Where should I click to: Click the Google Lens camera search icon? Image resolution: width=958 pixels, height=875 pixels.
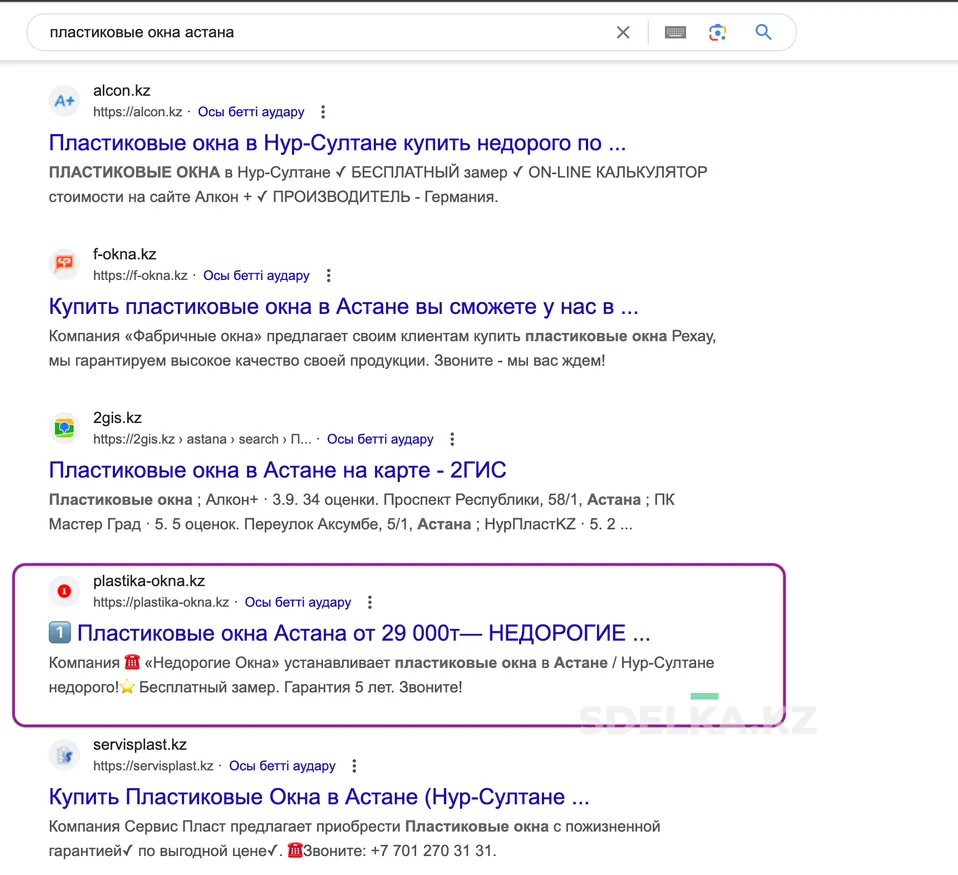(x=717, y=32)
